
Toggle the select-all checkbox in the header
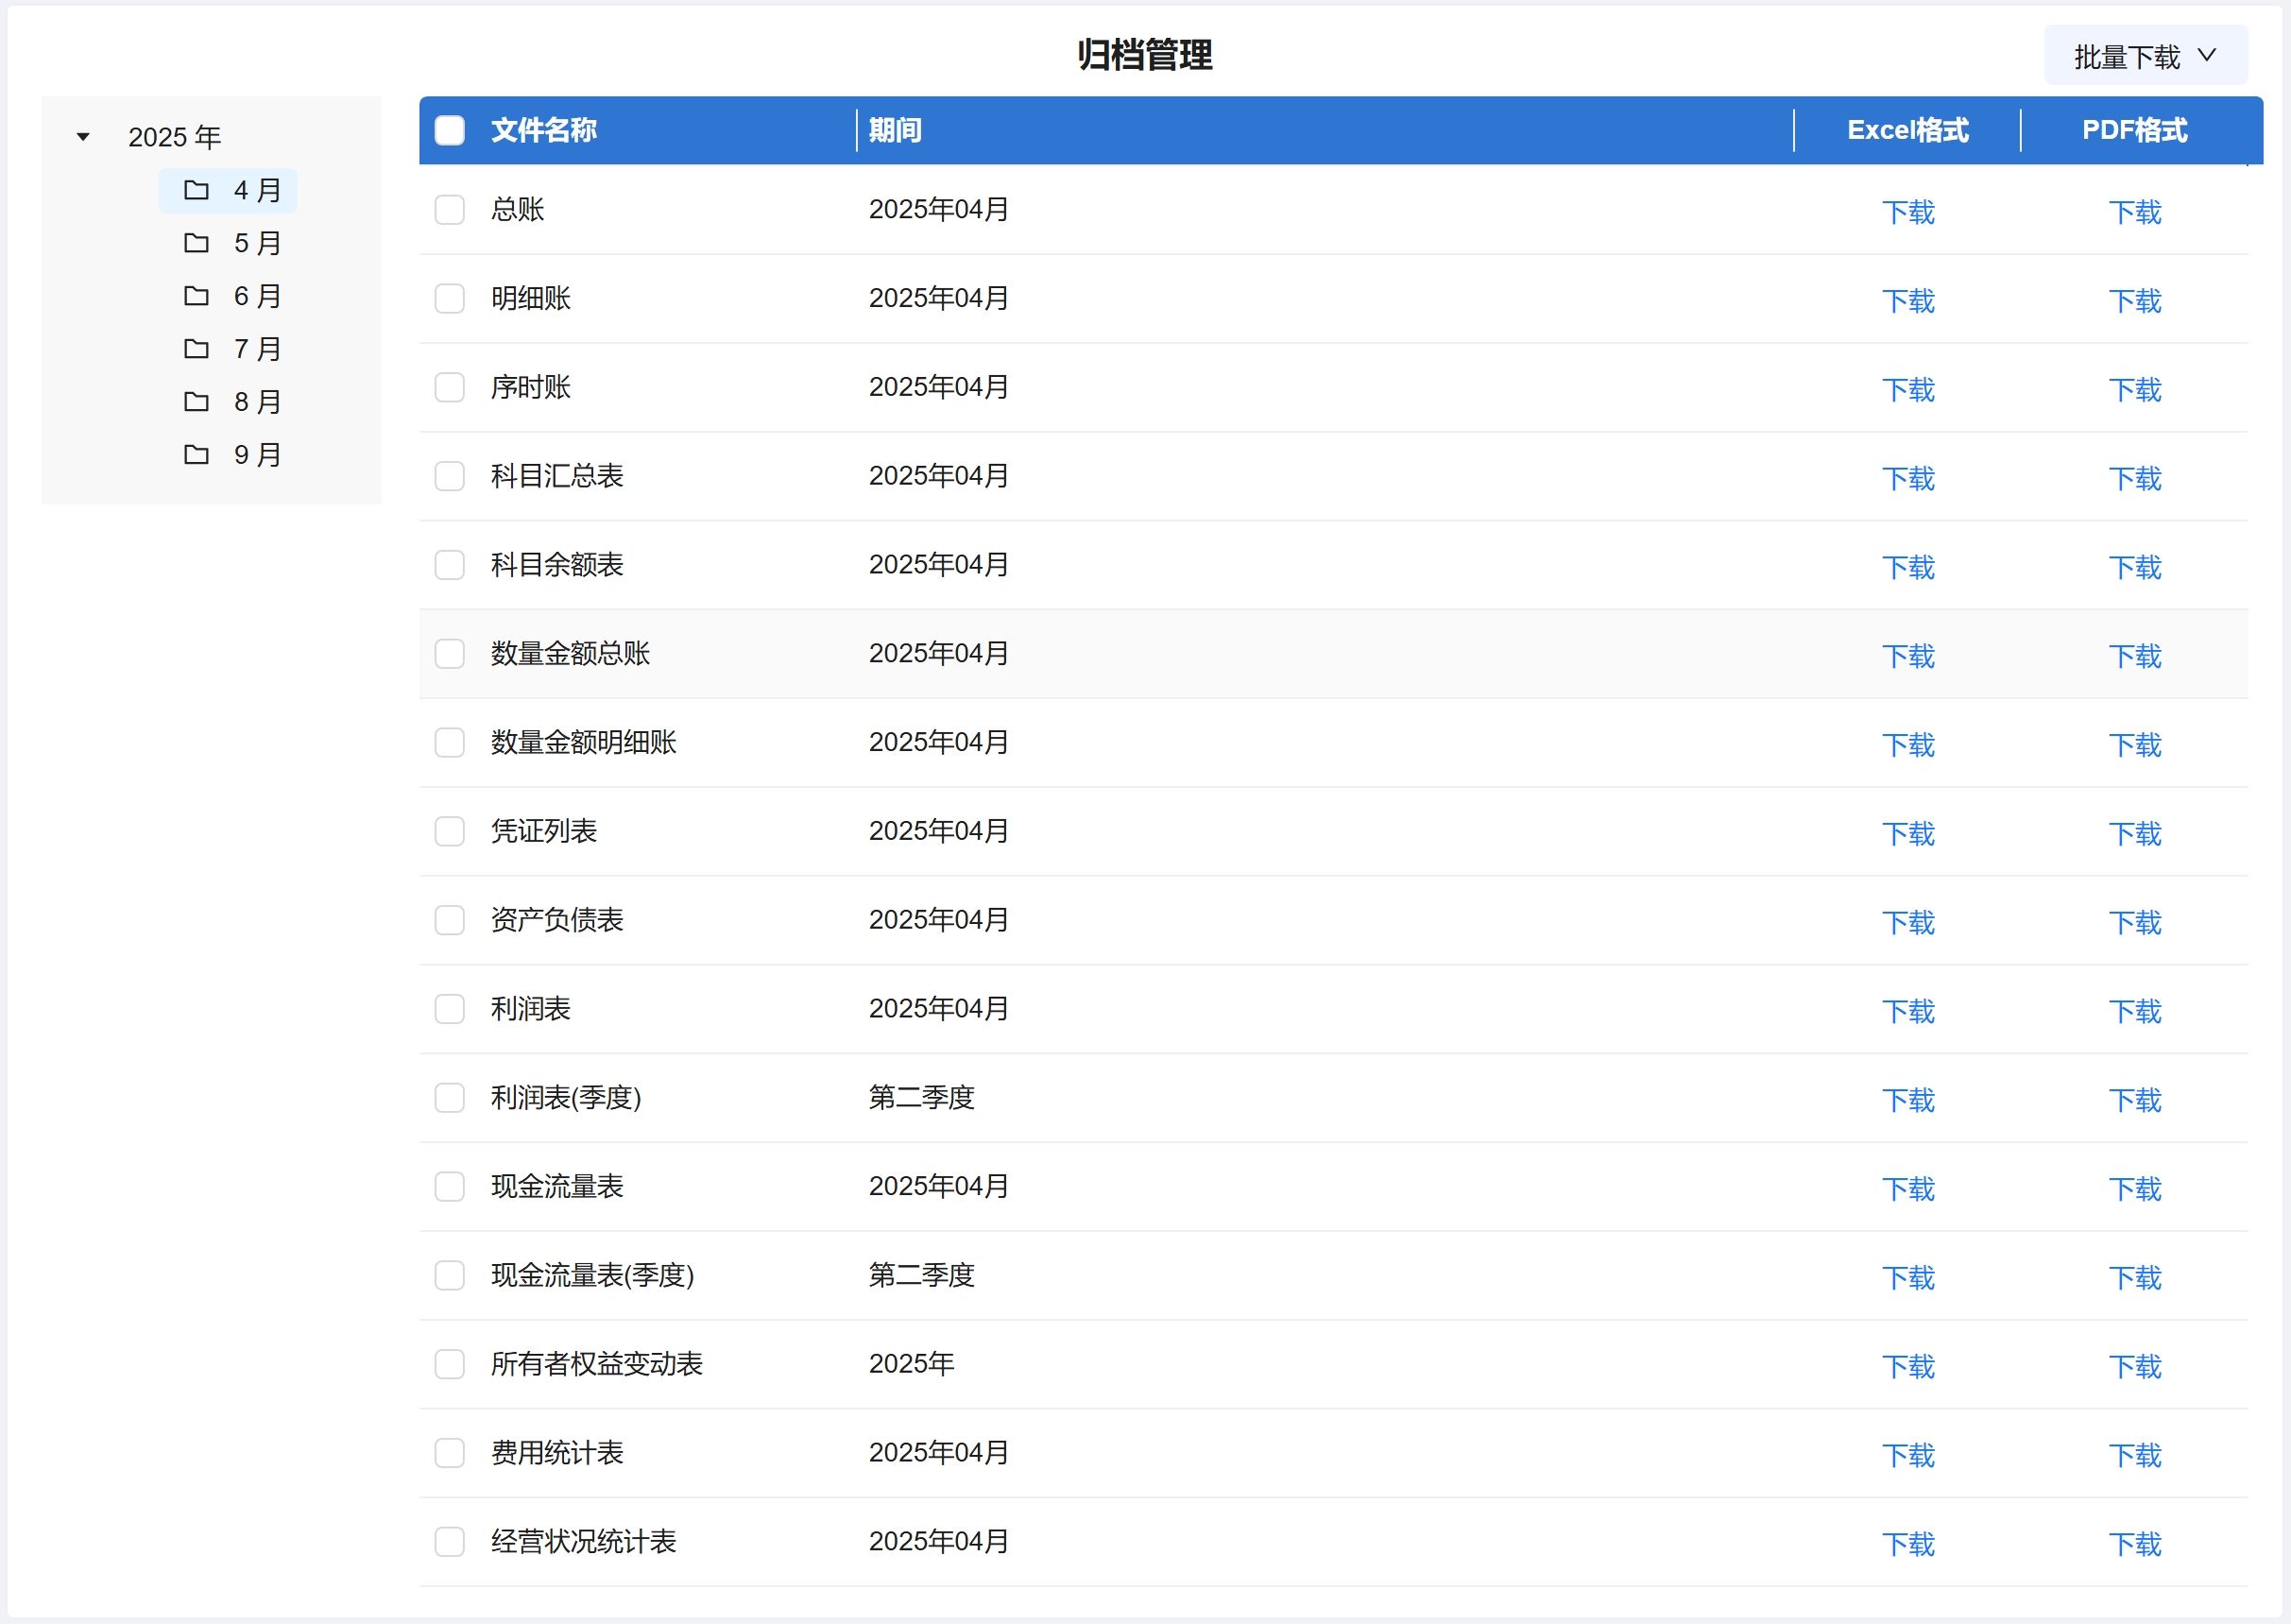[450, 130]
